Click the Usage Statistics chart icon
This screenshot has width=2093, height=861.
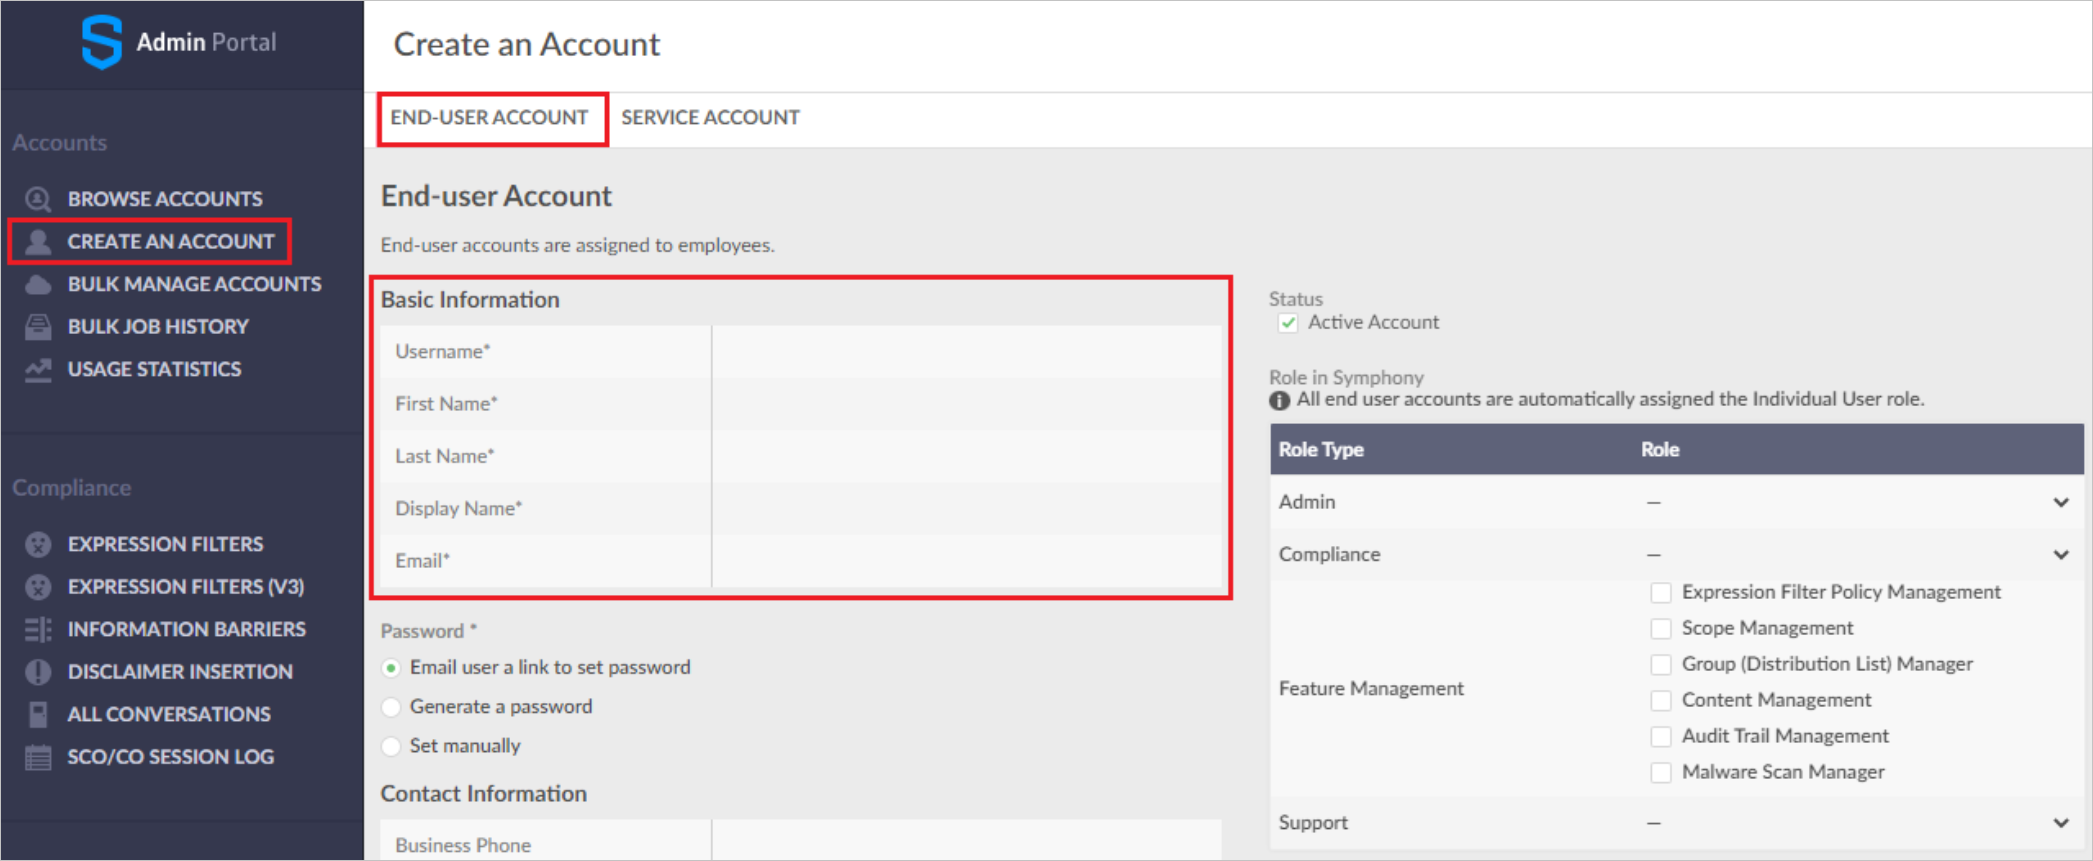click(38, 370)
